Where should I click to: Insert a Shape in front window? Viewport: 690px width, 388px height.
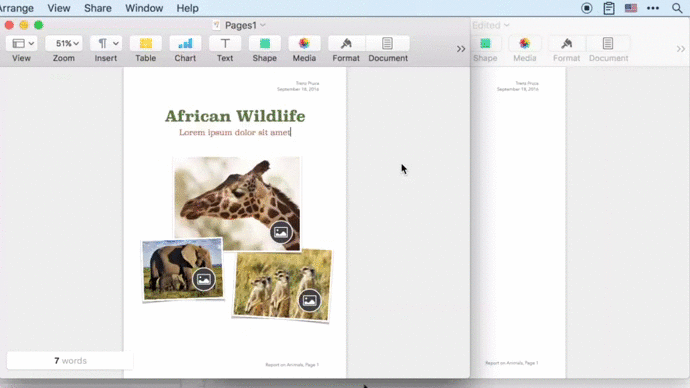pyautogui.click(x=264, y=43)
